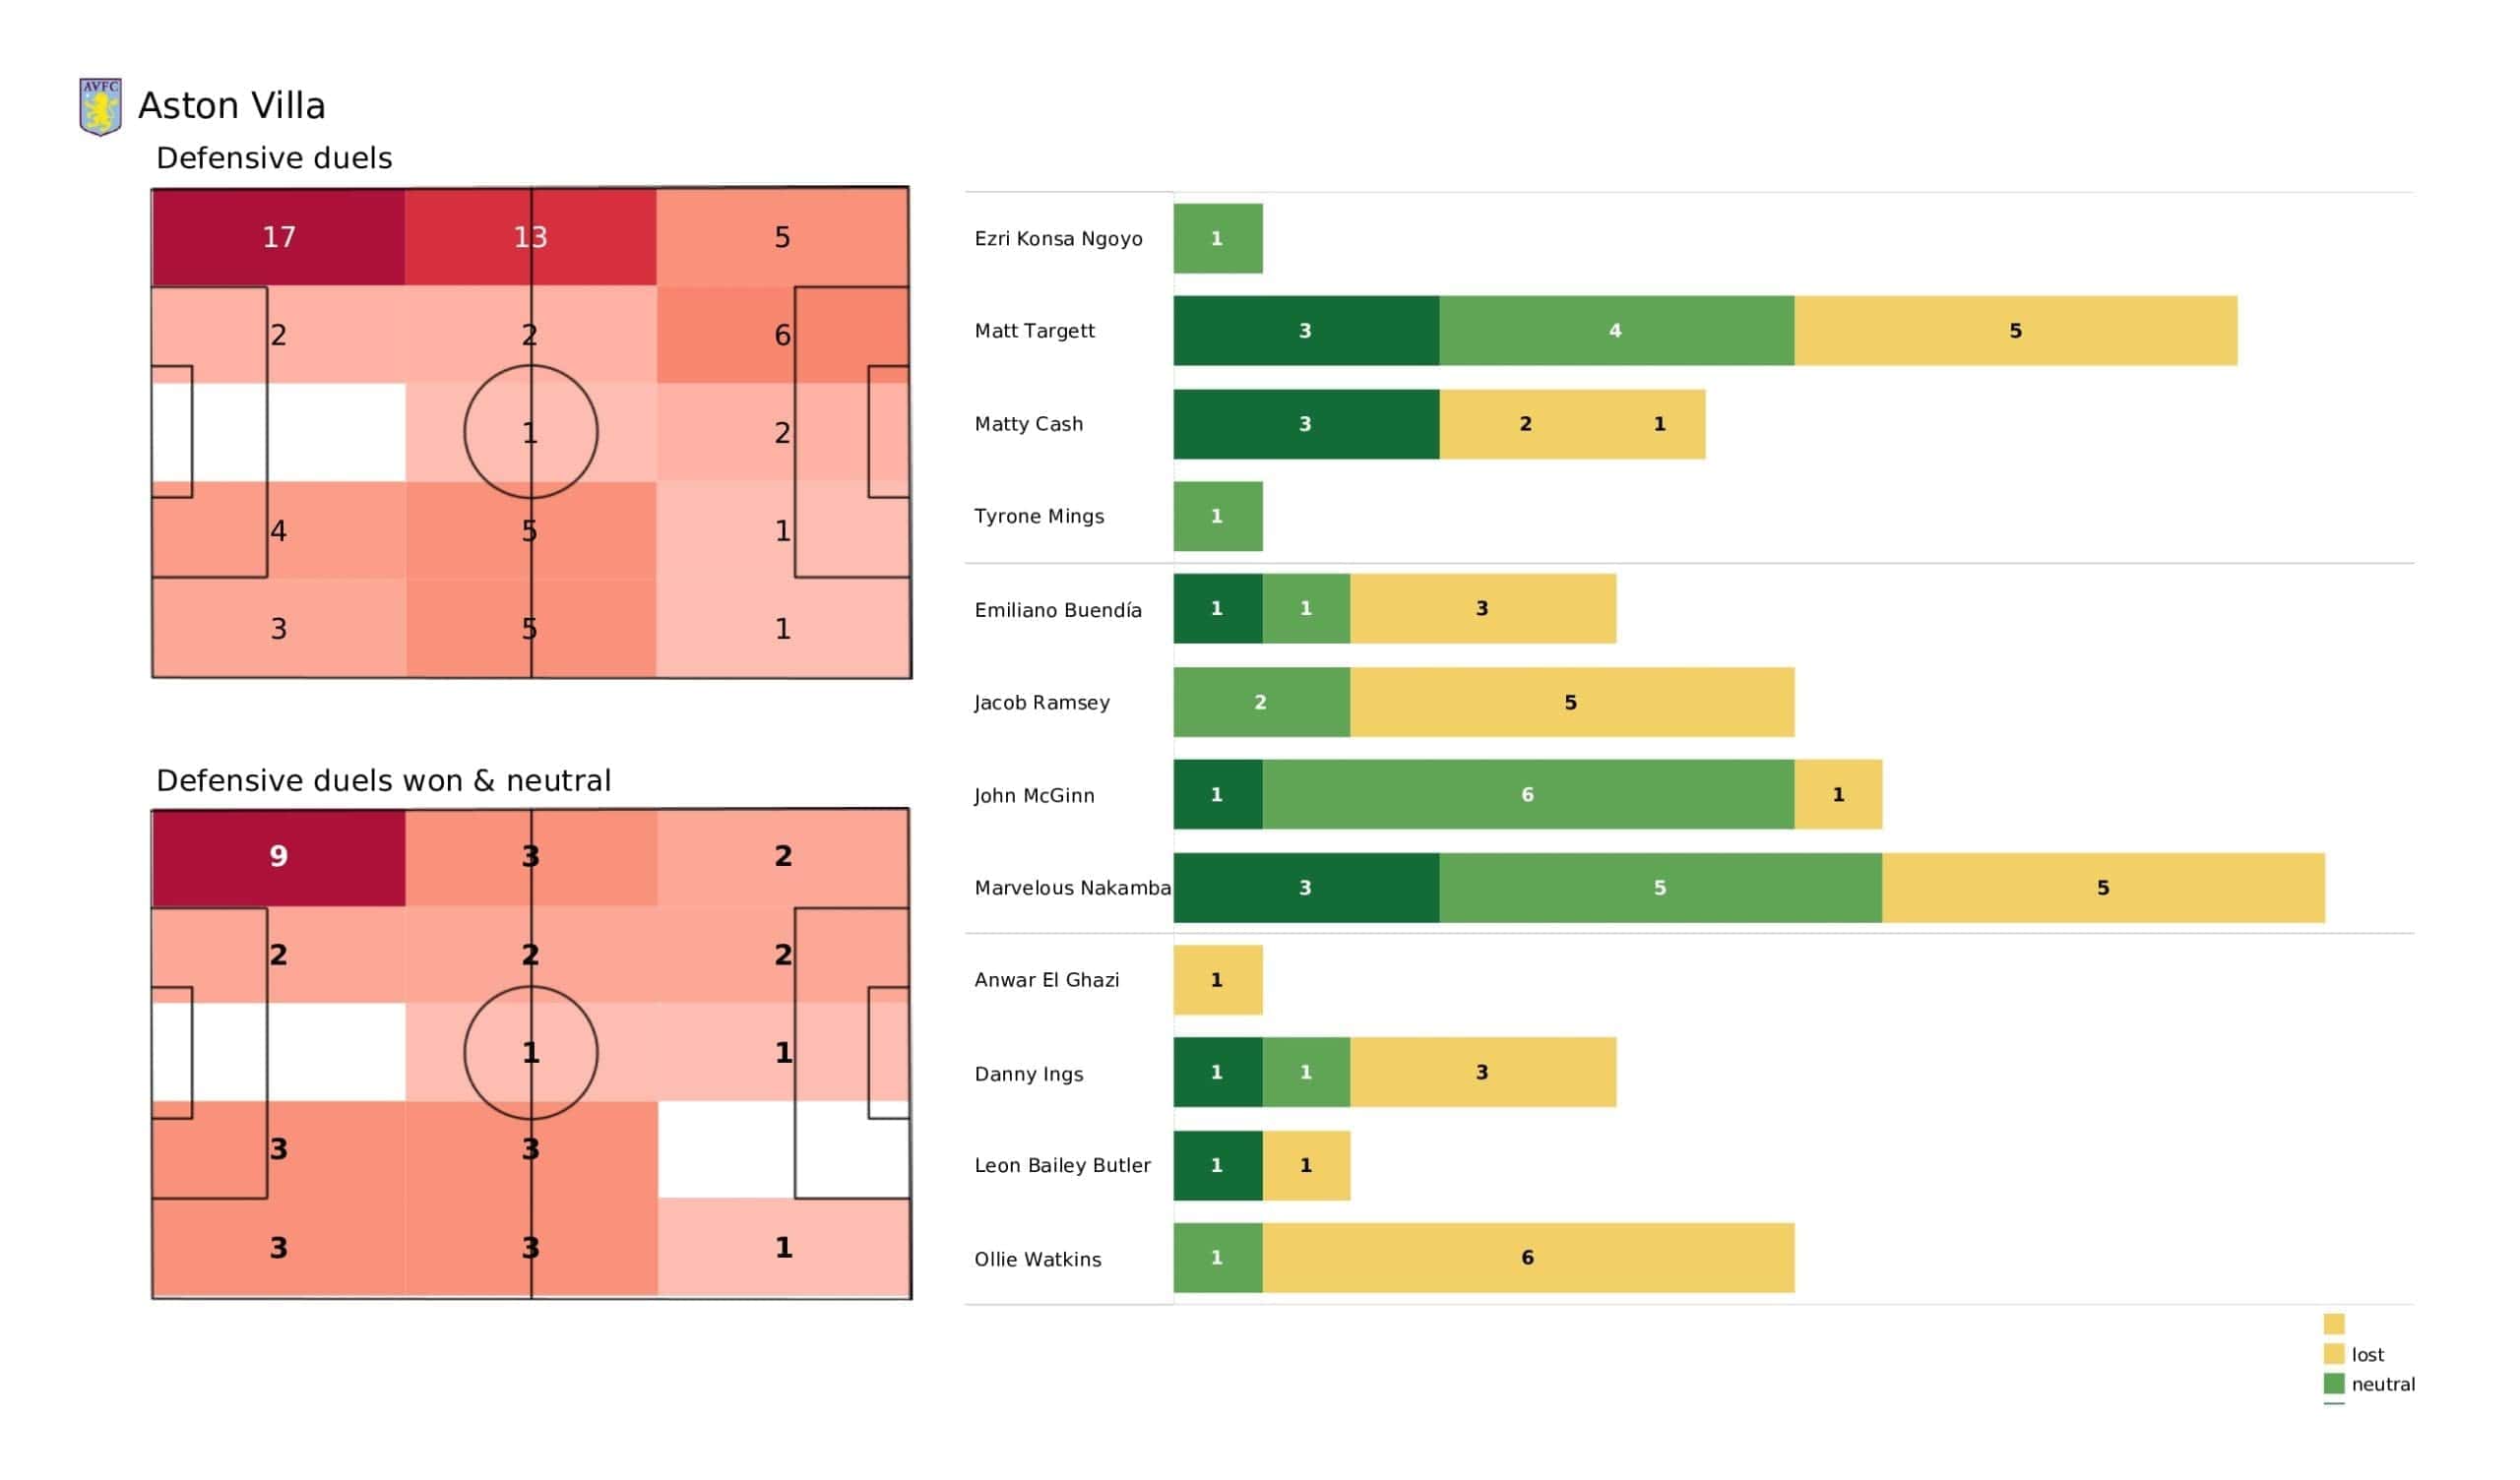Select the heatmap cell showing 13
Viewport: 2520px width, 1480px height.
[530, 237]
